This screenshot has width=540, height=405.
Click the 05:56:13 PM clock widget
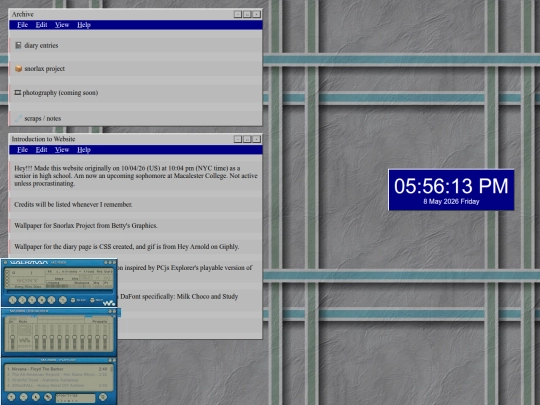point(451,189)
